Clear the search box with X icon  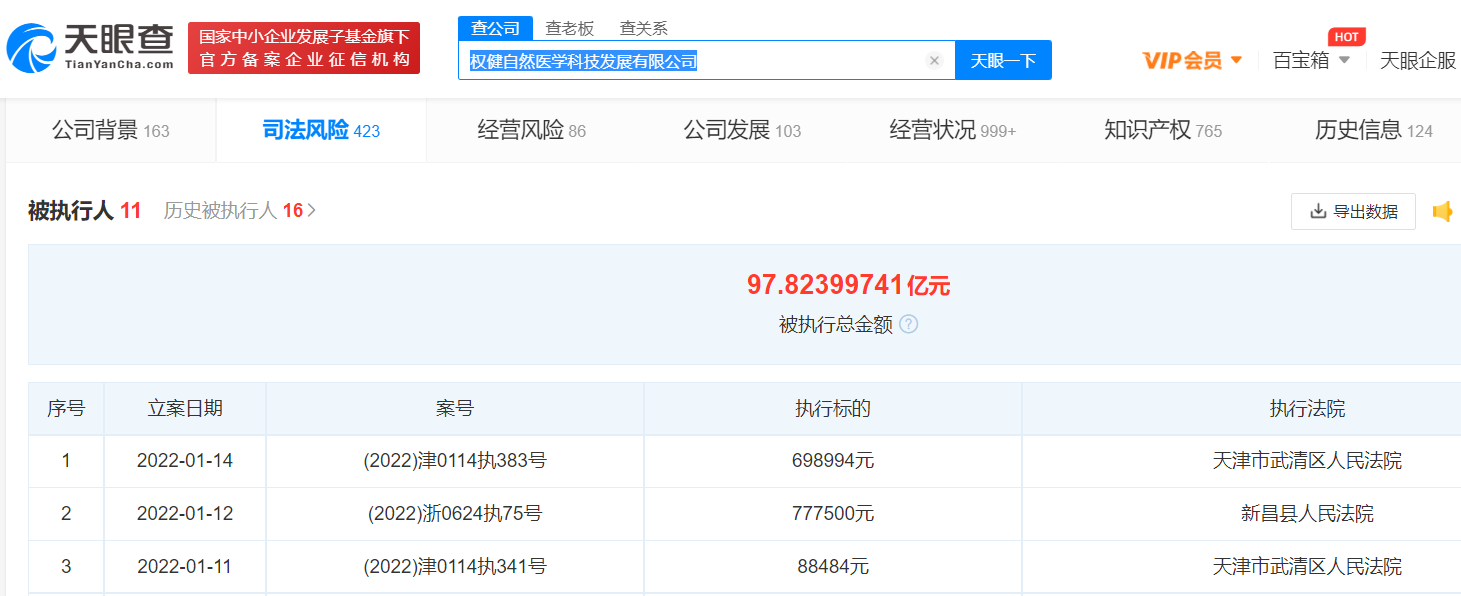coord(934,61)
